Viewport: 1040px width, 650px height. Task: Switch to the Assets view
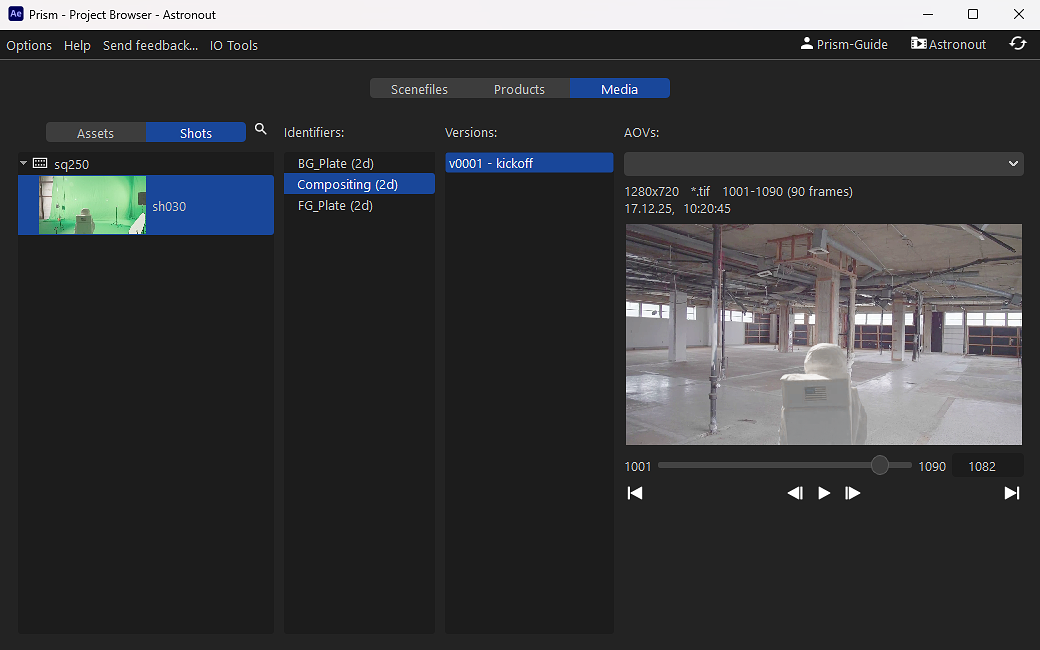pos(95,132)
